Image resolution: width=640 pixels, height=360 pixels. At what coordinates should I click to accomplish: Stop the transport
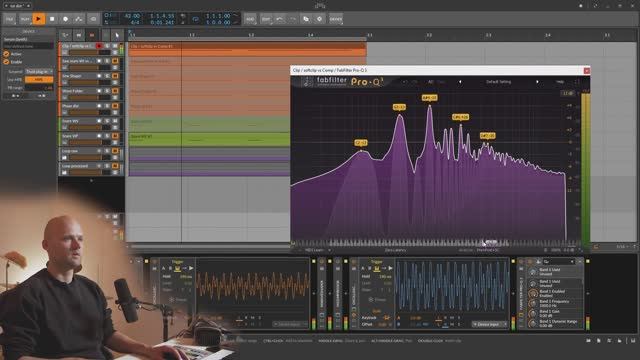pos(52,19)
